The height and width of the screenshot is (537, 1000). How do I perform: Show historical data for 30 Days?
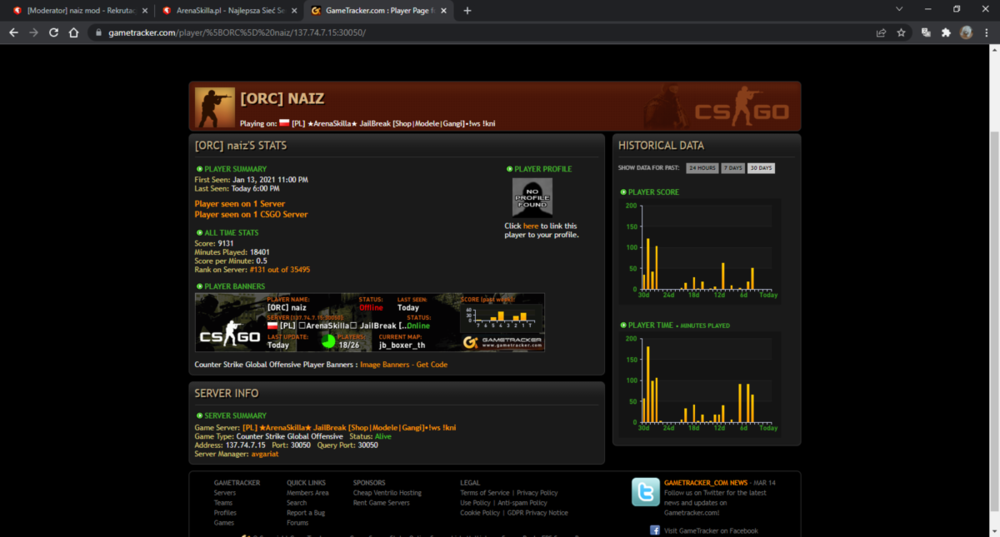click(x=761, y=168)
